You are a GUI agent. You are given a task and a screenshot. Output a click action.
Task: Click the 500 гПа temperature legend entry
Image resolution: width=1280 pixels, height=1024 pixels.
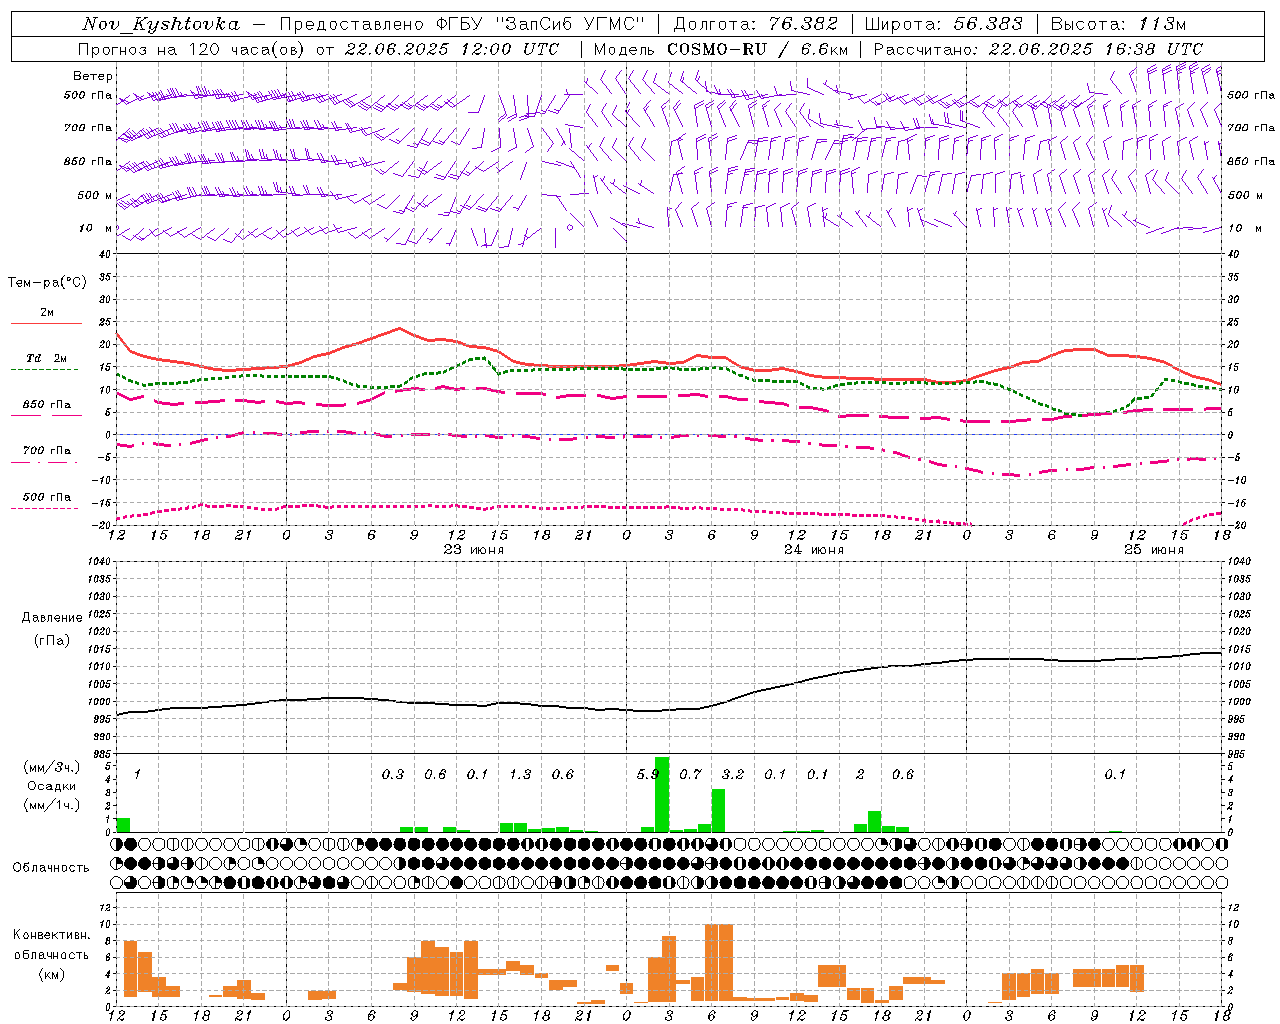click(x=47, y=497)
